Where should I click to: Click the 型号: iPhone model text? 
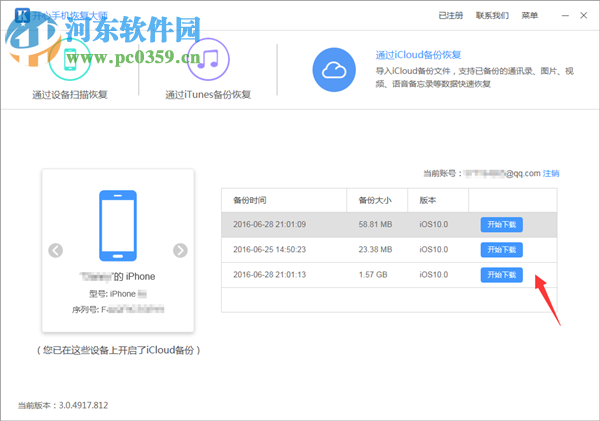pyautogui.click(x=118, y=294)
